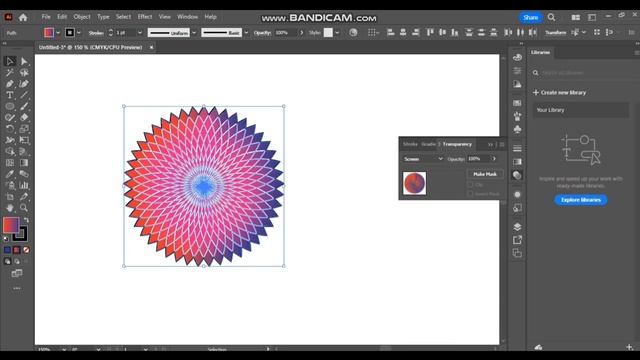Viewport: 640px width, 360px height.
Task: Expand the control bar Opacity arrow
Action: pyautogui.click(x=302, y=33)
